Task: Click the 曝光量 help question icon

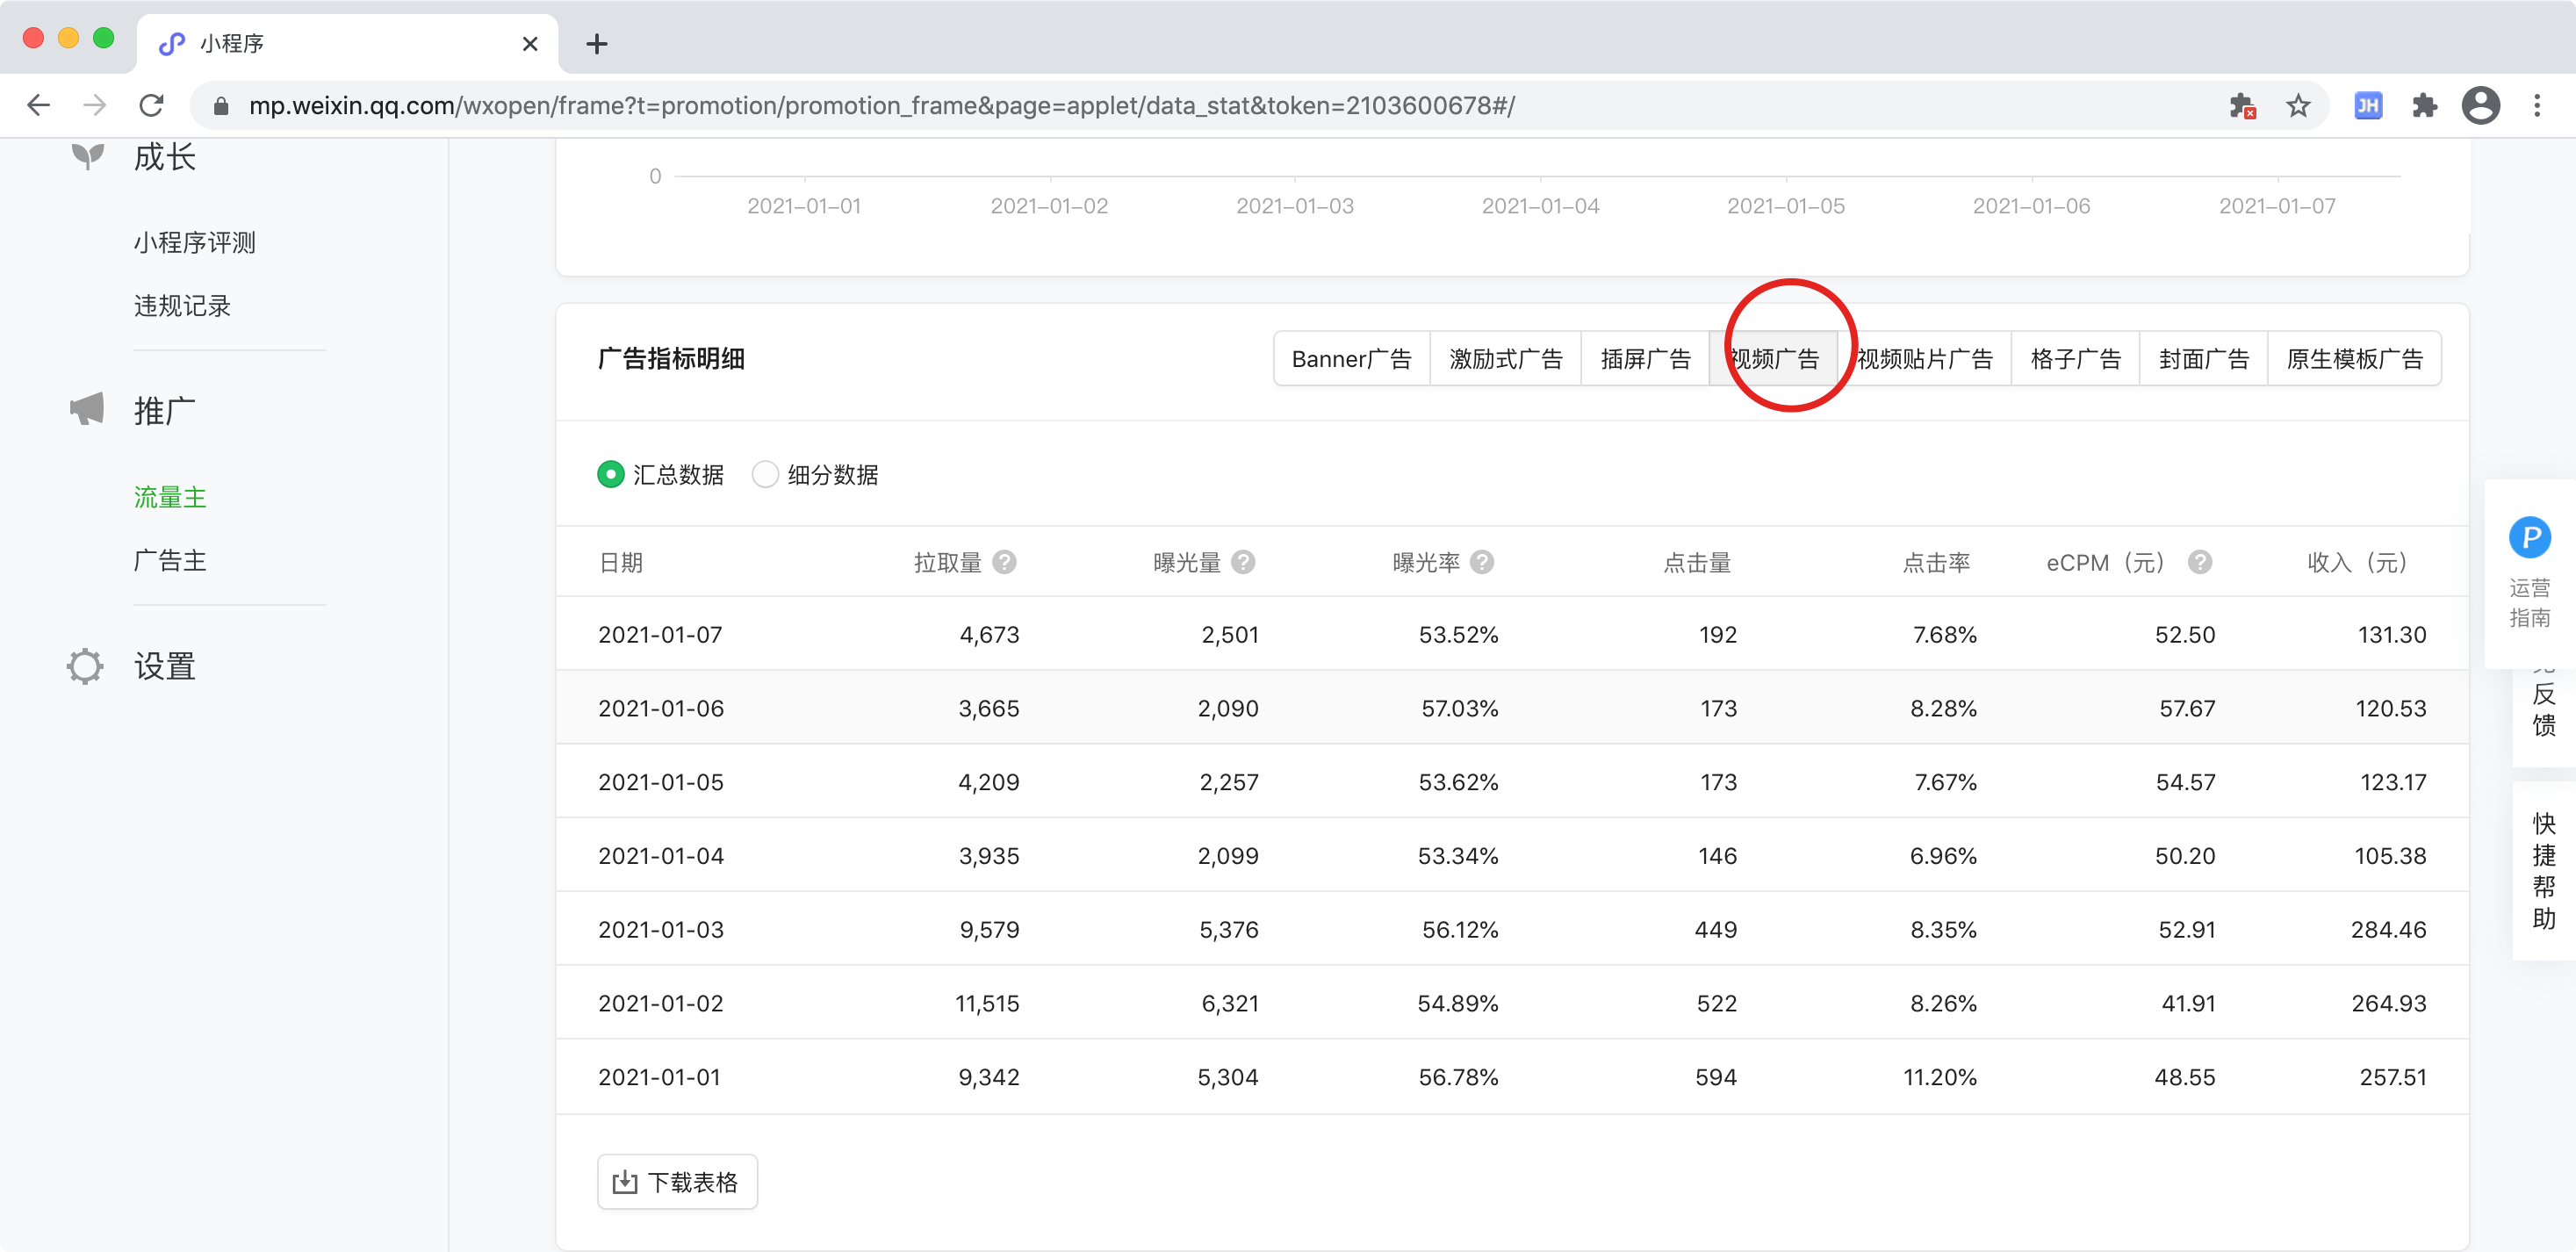Action: [1243, 562]
